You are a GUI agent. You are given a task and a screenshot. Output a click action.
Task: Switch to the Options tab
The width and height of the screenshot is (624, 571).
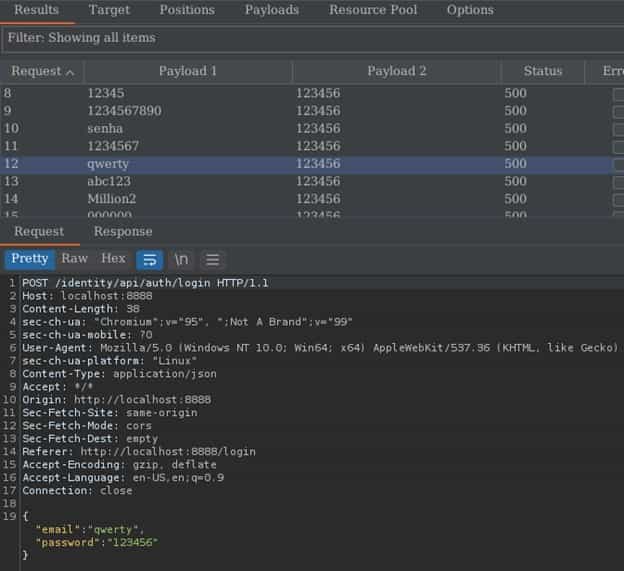(x=470, y=10)
